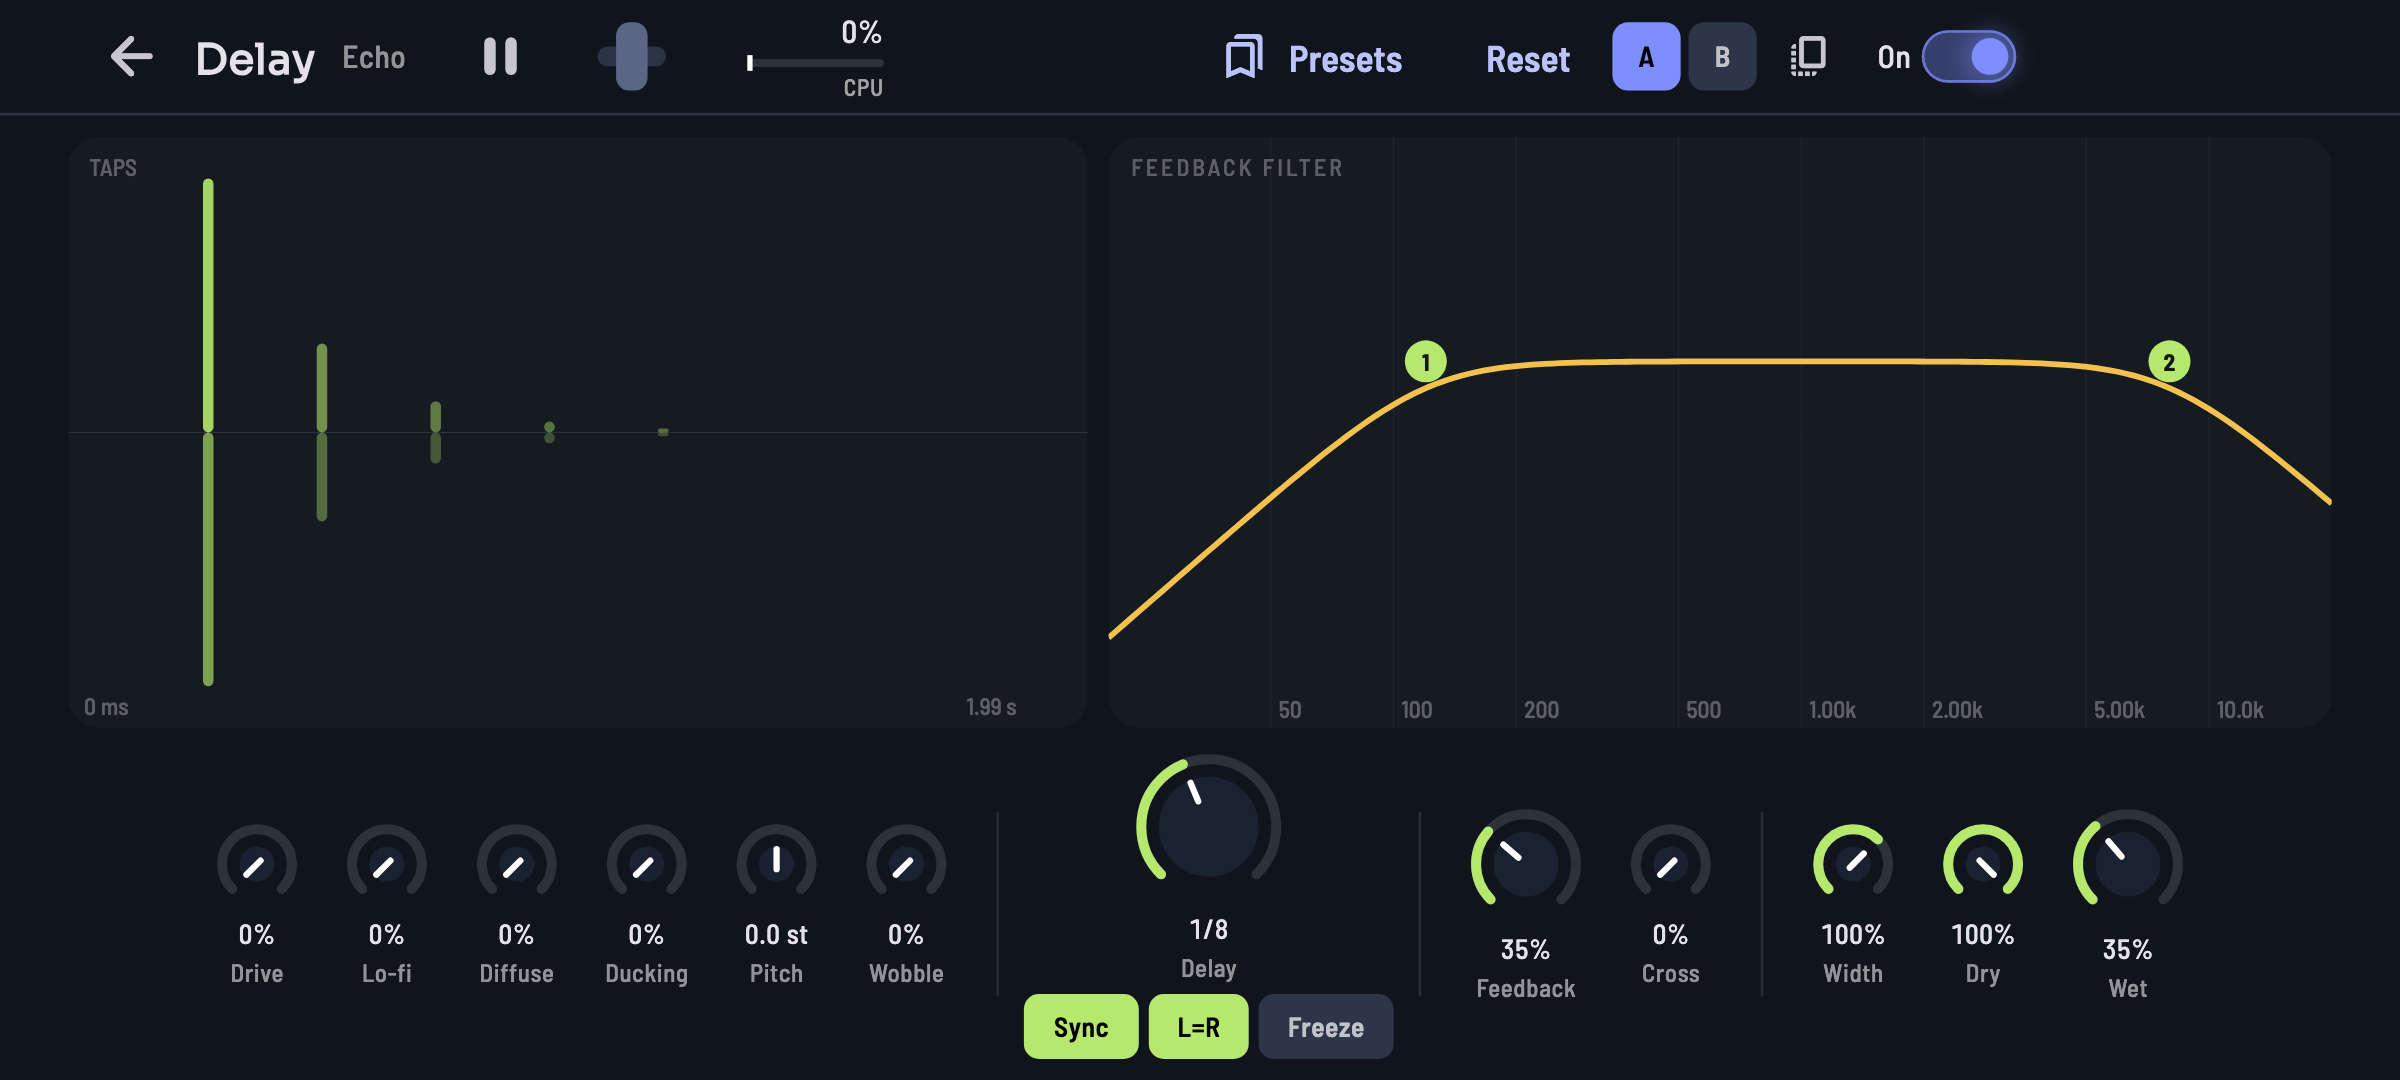Select filter node 1 on the curve

1425,362
